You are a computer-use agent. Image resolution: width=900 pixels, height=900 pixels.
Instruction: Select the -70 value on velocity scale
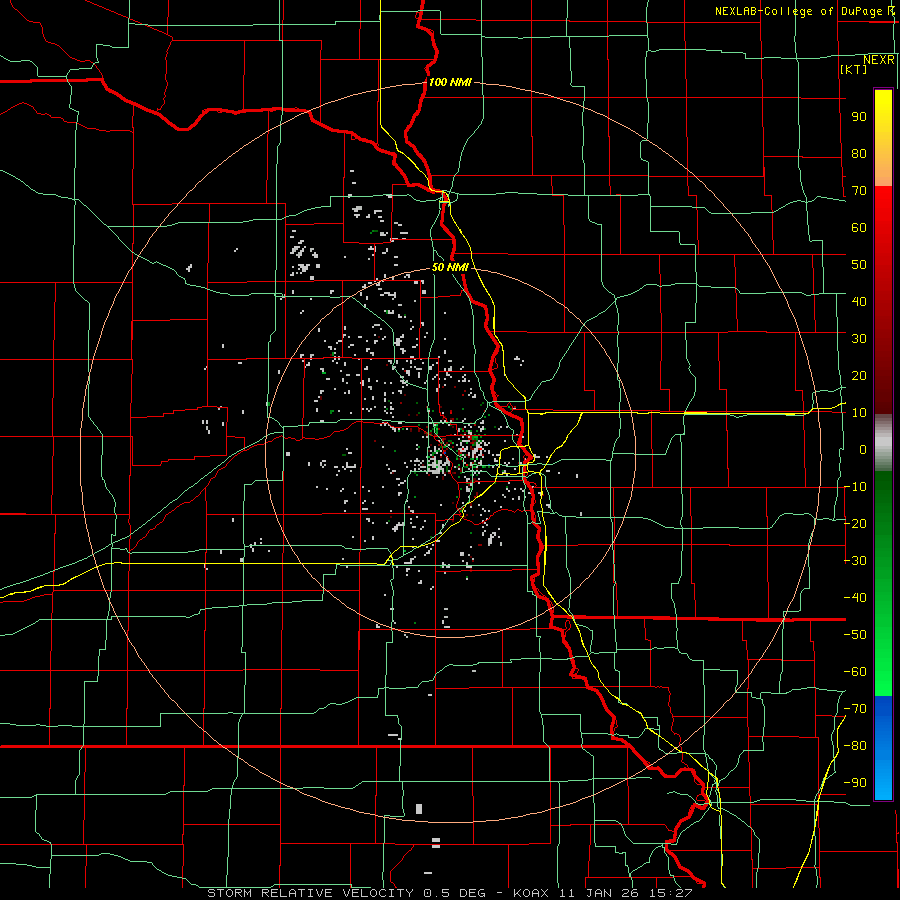855,709
